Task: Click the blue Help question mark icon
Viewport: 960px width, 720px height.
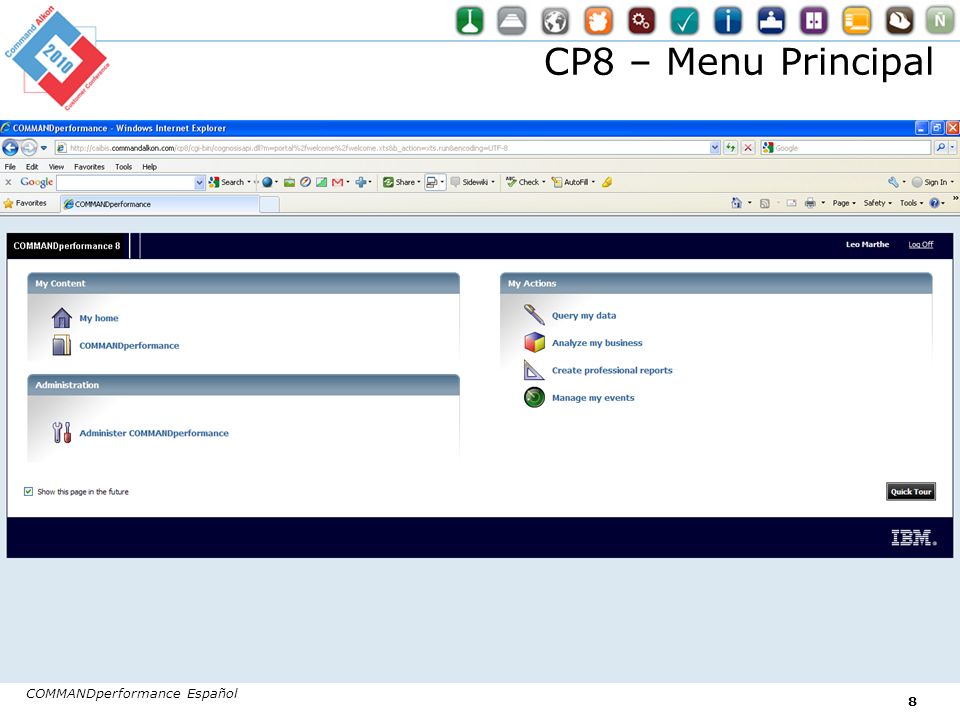Action: (934, 203)
